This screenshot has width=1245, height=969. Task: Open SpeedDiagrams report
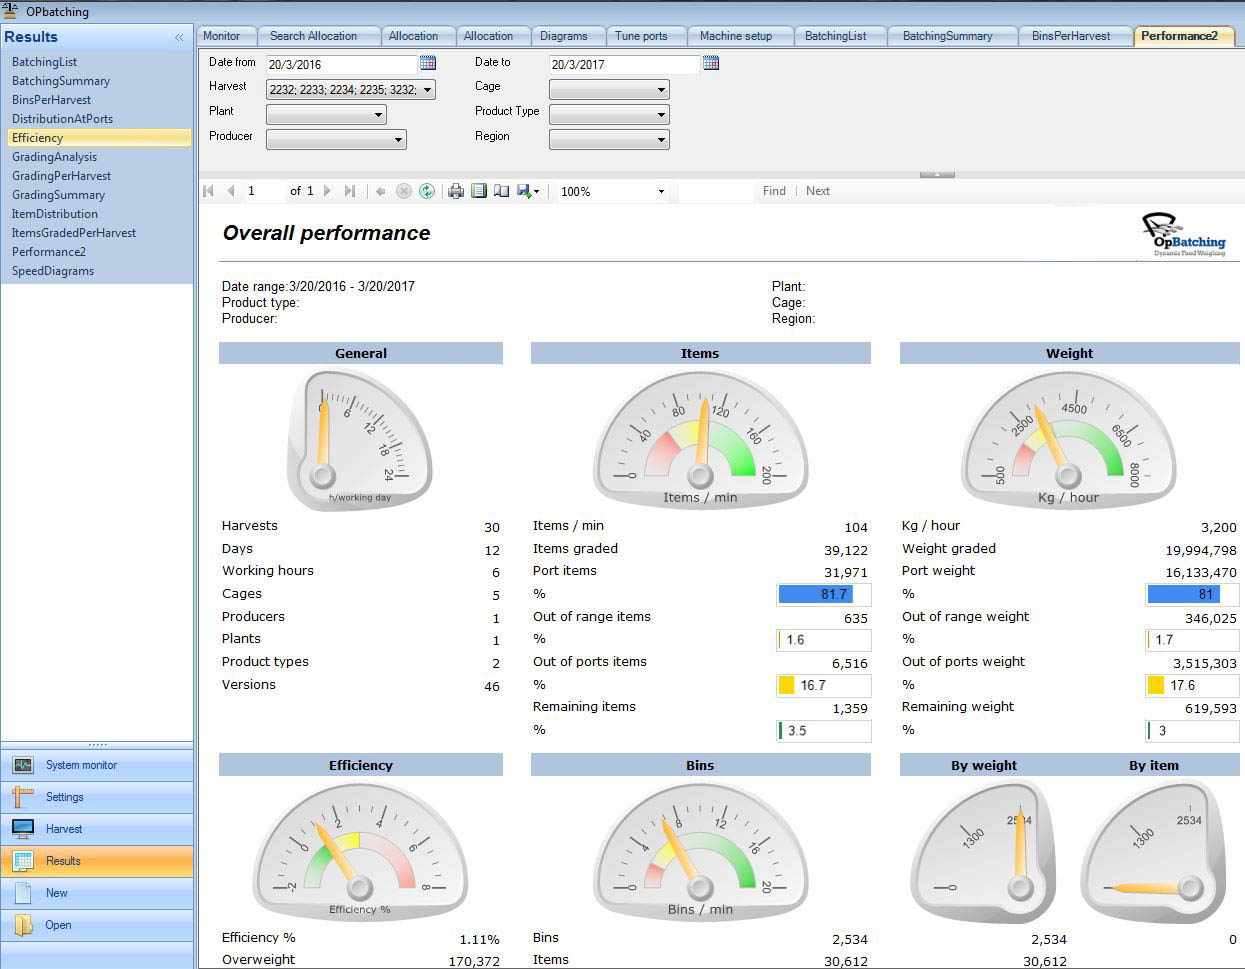coord(53,271)
